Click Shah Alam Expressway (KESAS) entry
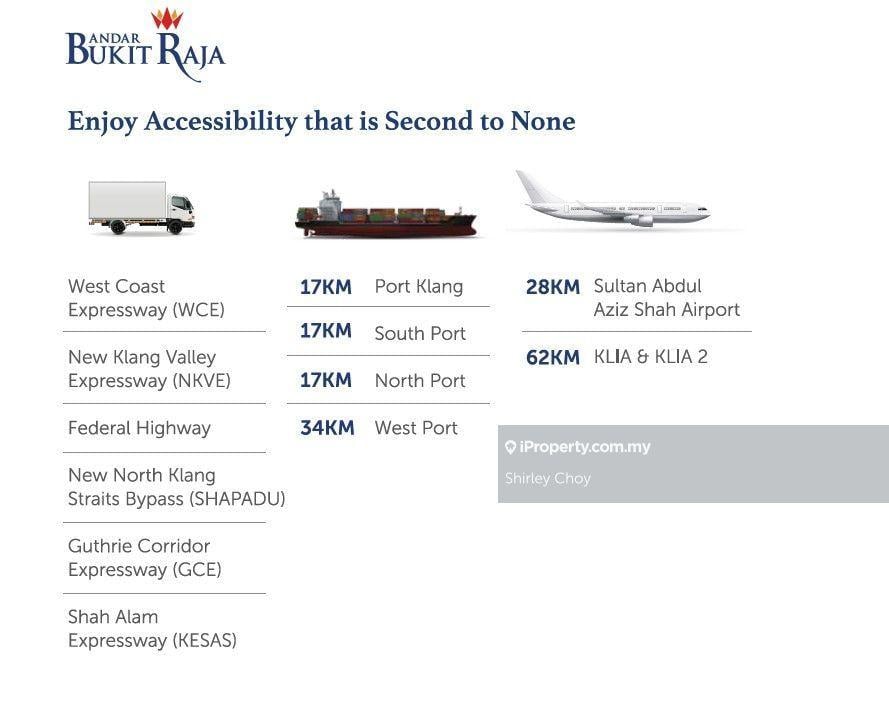Viewport: 889px width, 709px height. pos(152,629)
